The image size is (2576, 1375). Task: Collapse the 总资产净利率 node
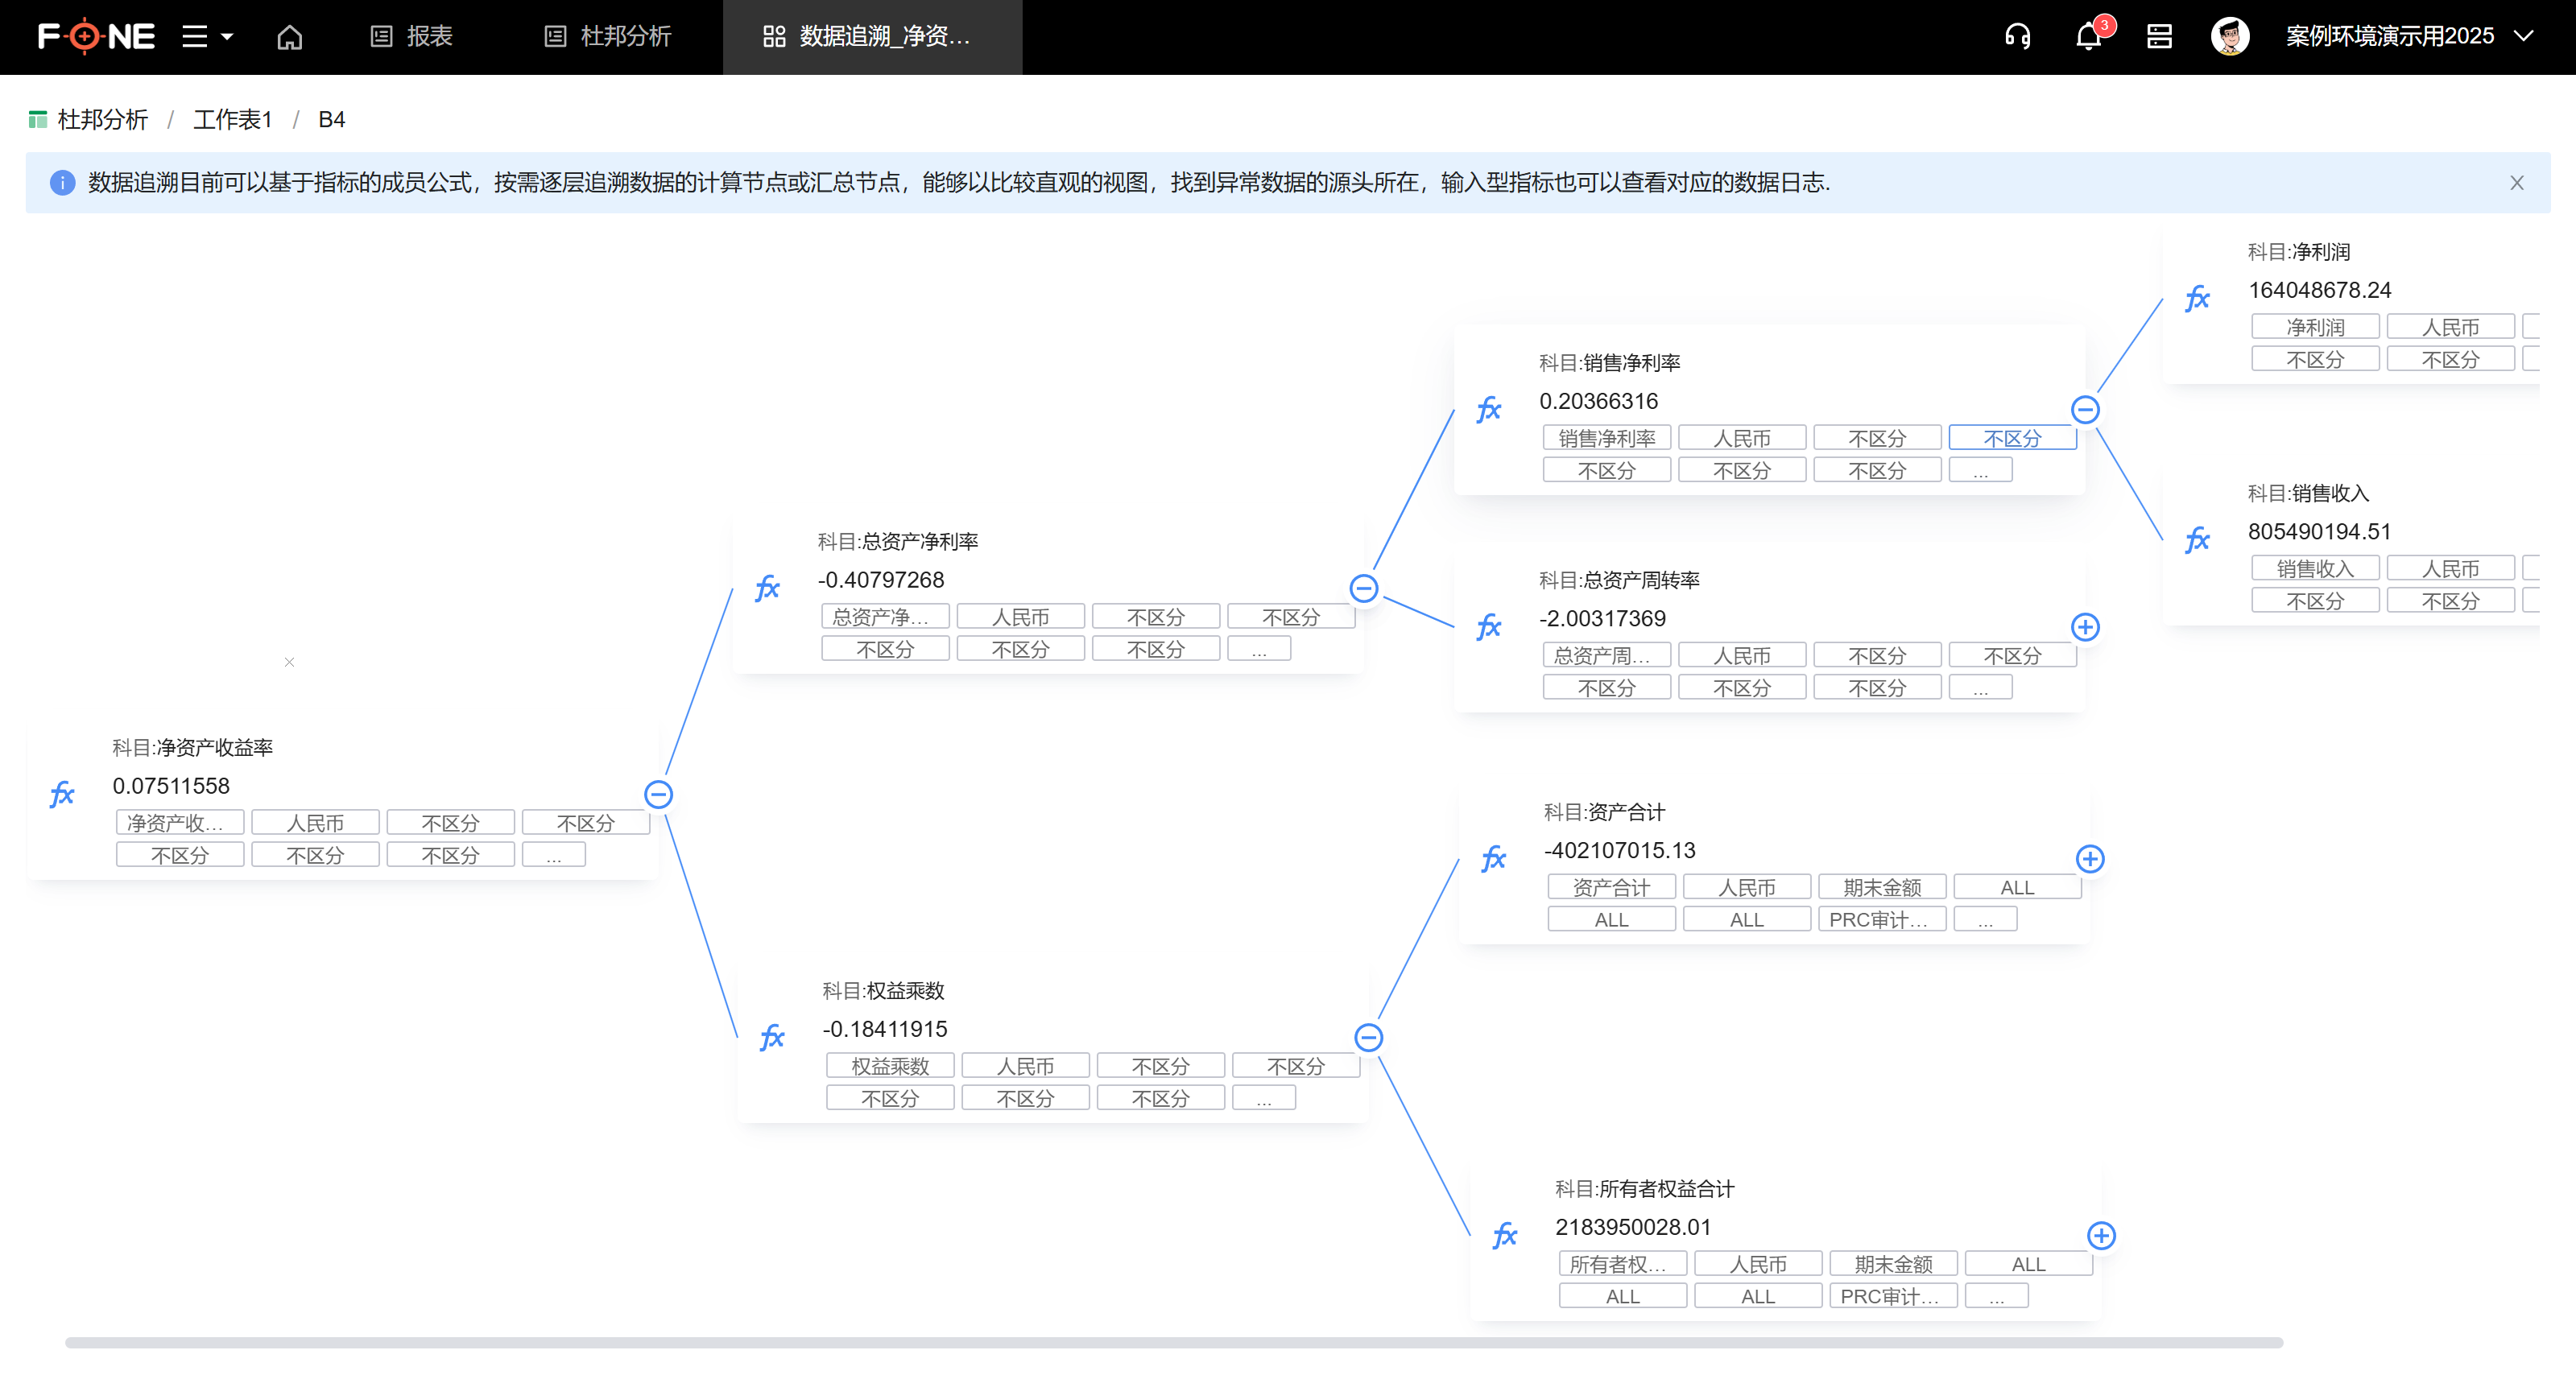[1363, 588]
